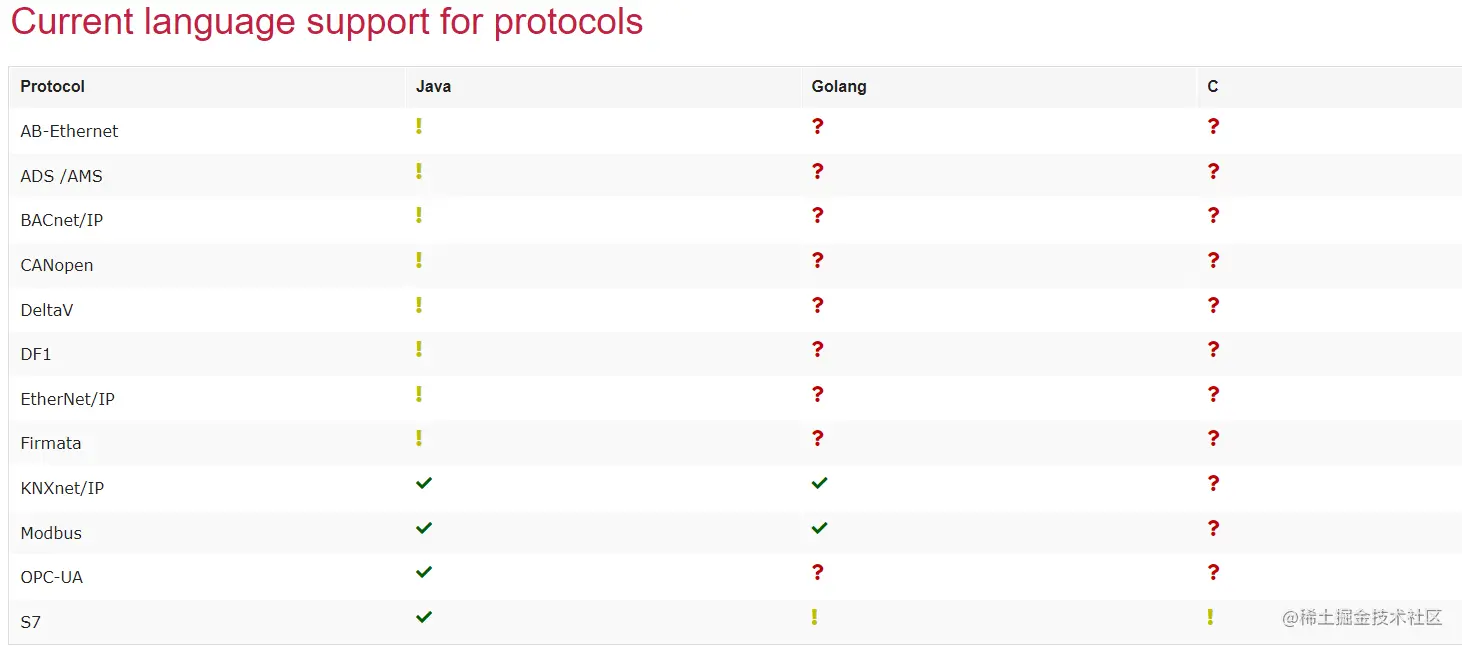Click the red question mark for OPC-UA Golang
This screenshot has width=1462, height=647.
(817, 572)
